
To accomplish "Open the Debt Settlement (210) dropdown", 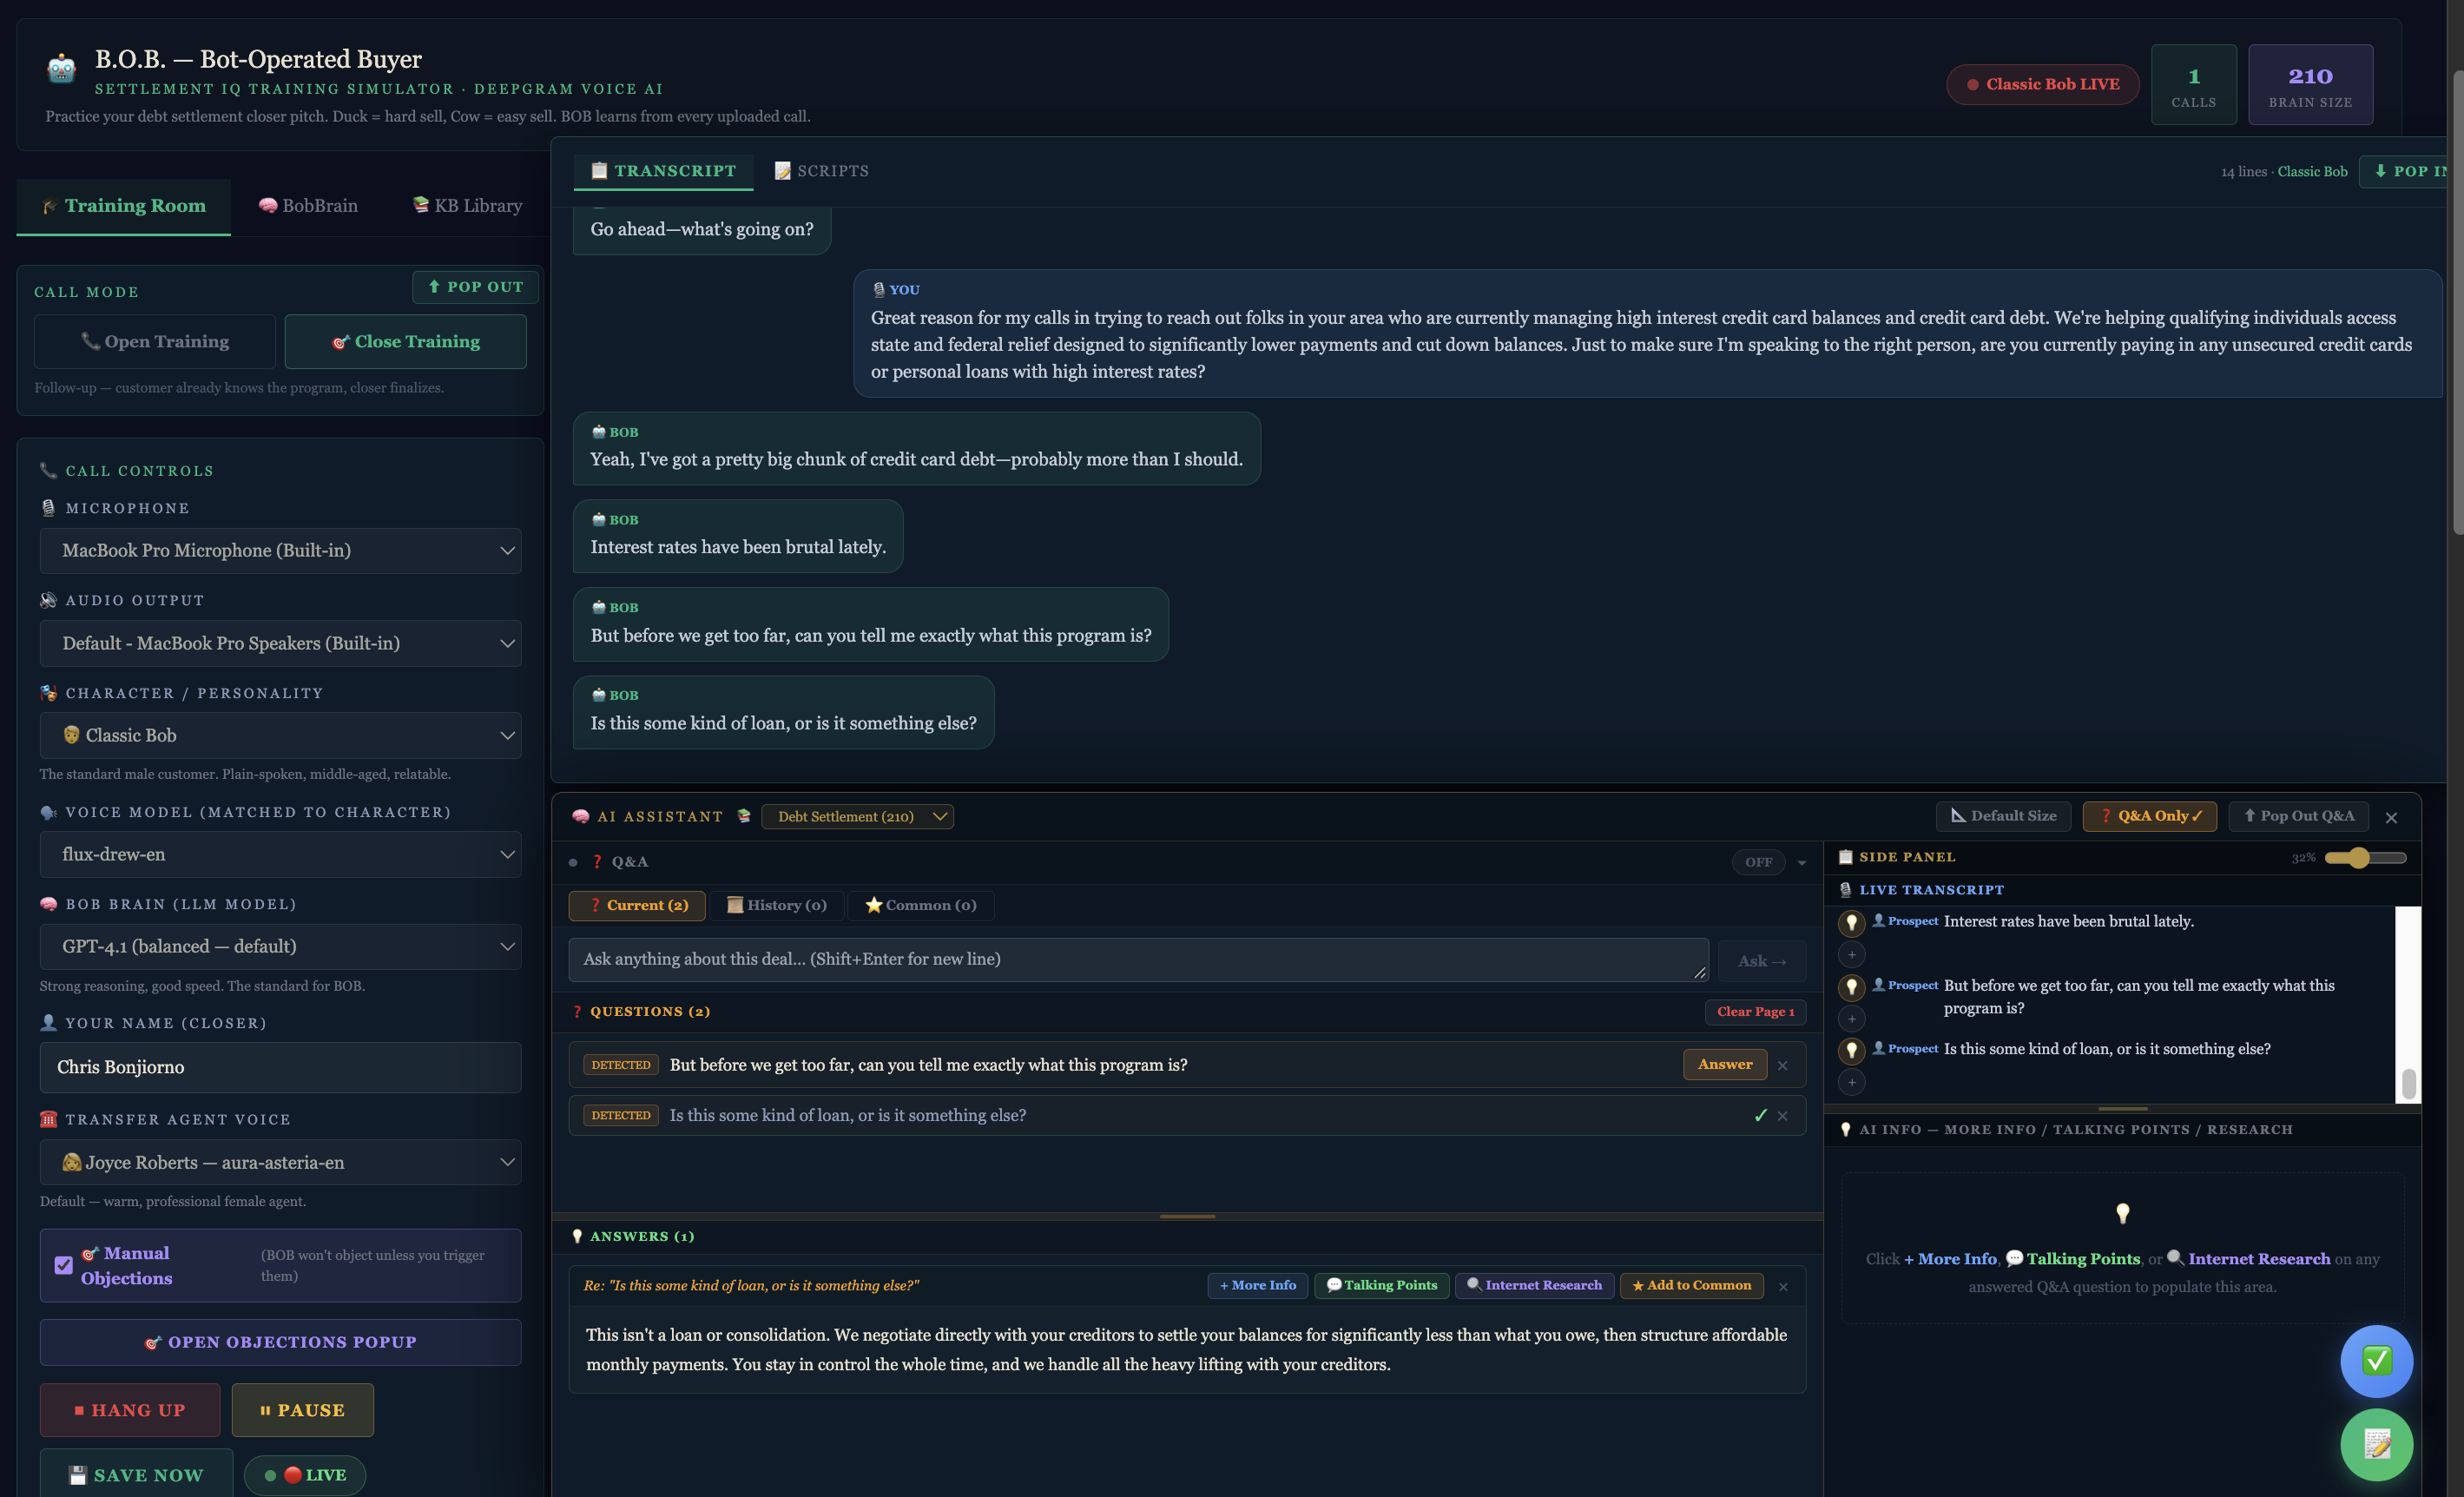I will 857,817.
